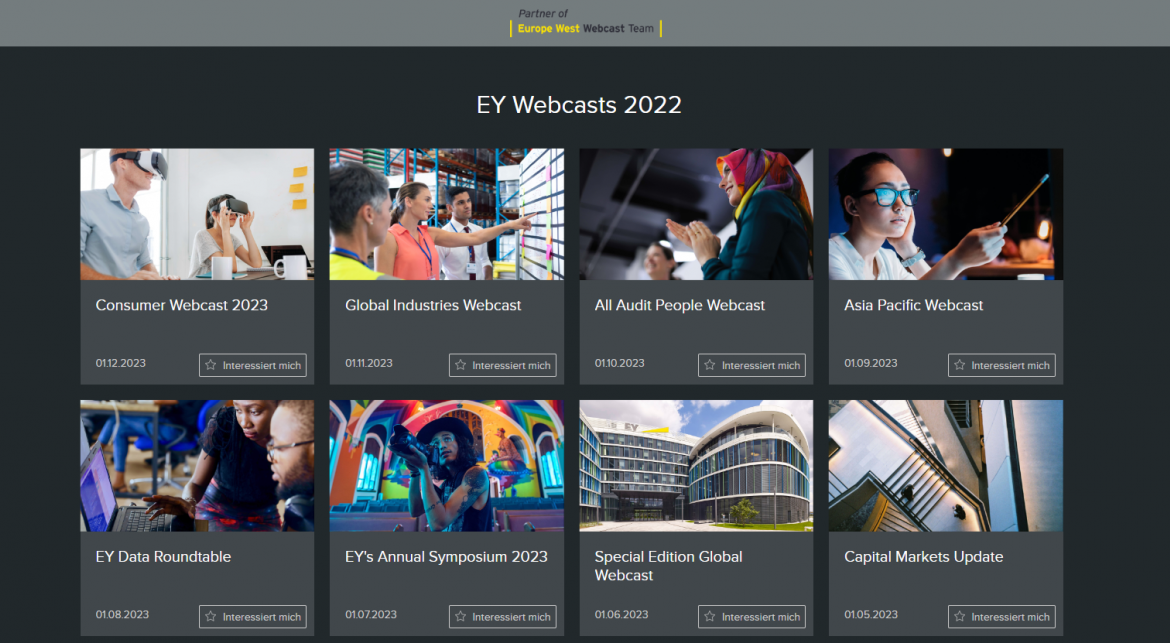This screenshot has height=643, width=1170.
Task: Tap the star icon for Asia Pacific Webcast
Action: pyautogui.click(x=960, y=365)
